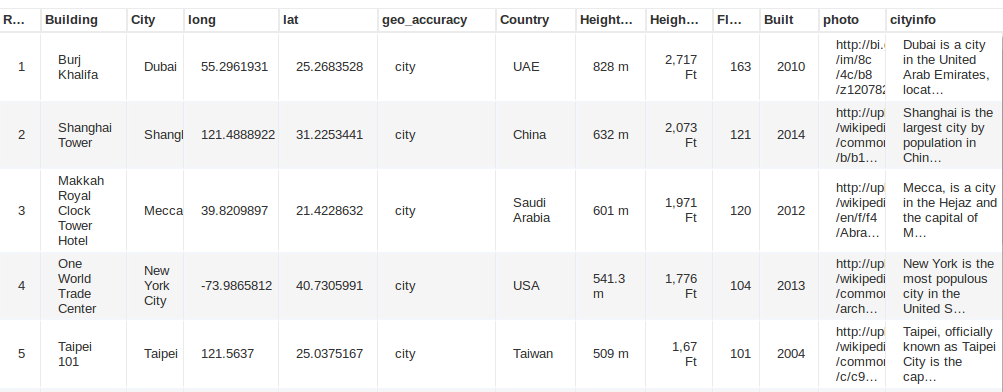1003x392 pixels.
Task: Sort table by City column header
Action: [155, 20]
